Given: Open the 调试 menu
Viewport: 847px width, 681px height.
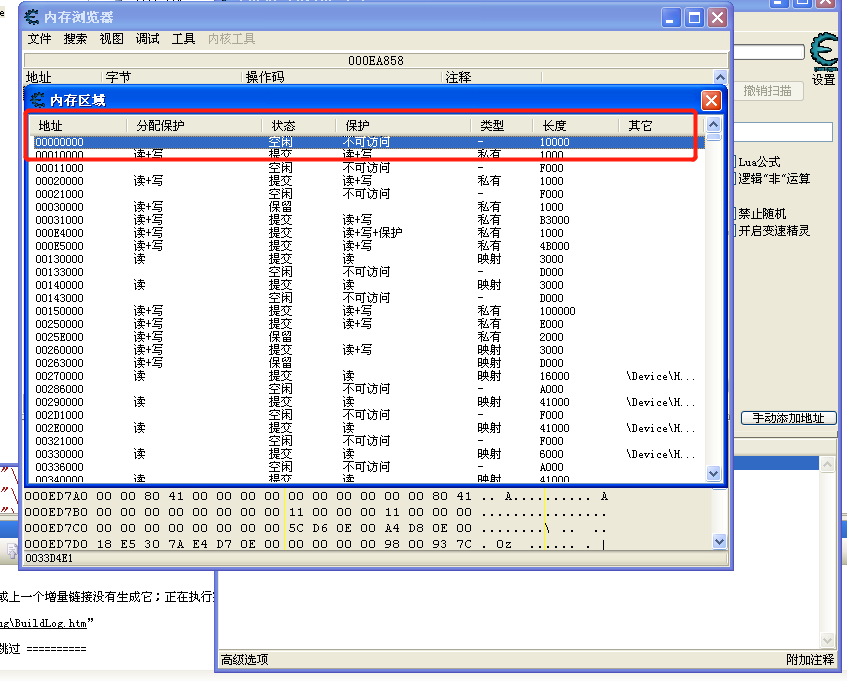Looking at the screenshot, I should pyautogui.click(x=147, y=39).
